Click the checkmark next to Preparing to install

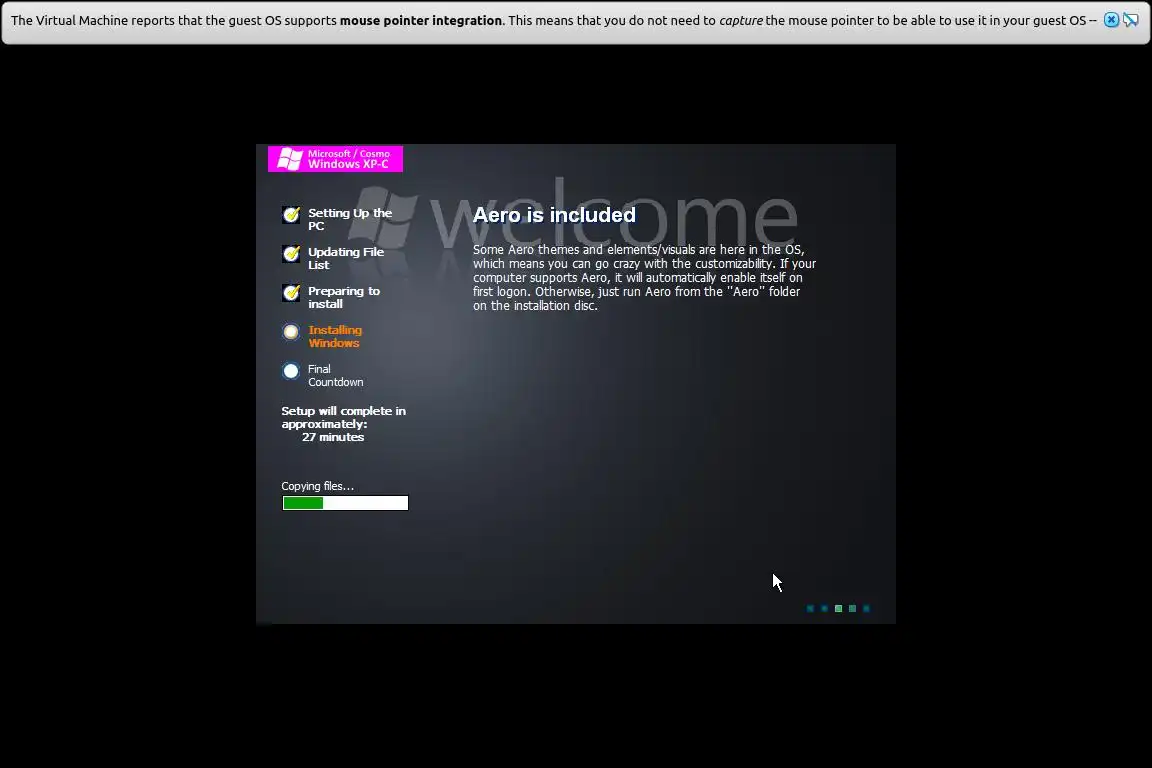[x=291, y=293]
